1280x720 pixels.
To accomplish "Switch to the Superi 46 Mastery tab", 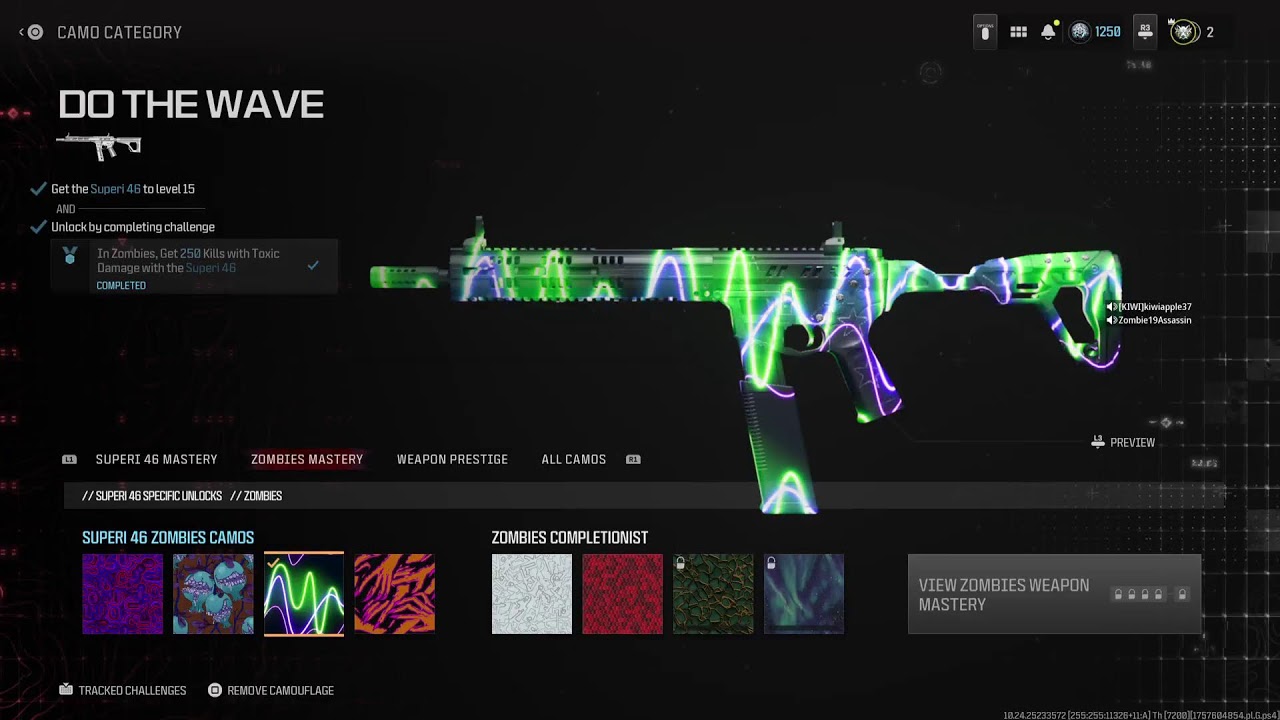I will (x=156, y=460).
